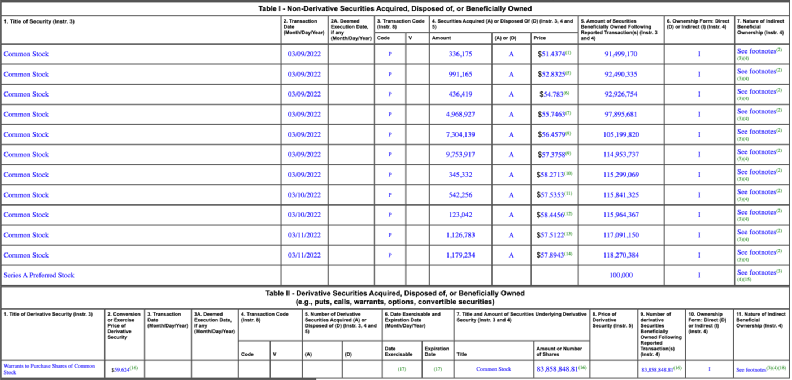
Task: Open footnote (1) beside price $51.4374
Action: pos(568,53)
